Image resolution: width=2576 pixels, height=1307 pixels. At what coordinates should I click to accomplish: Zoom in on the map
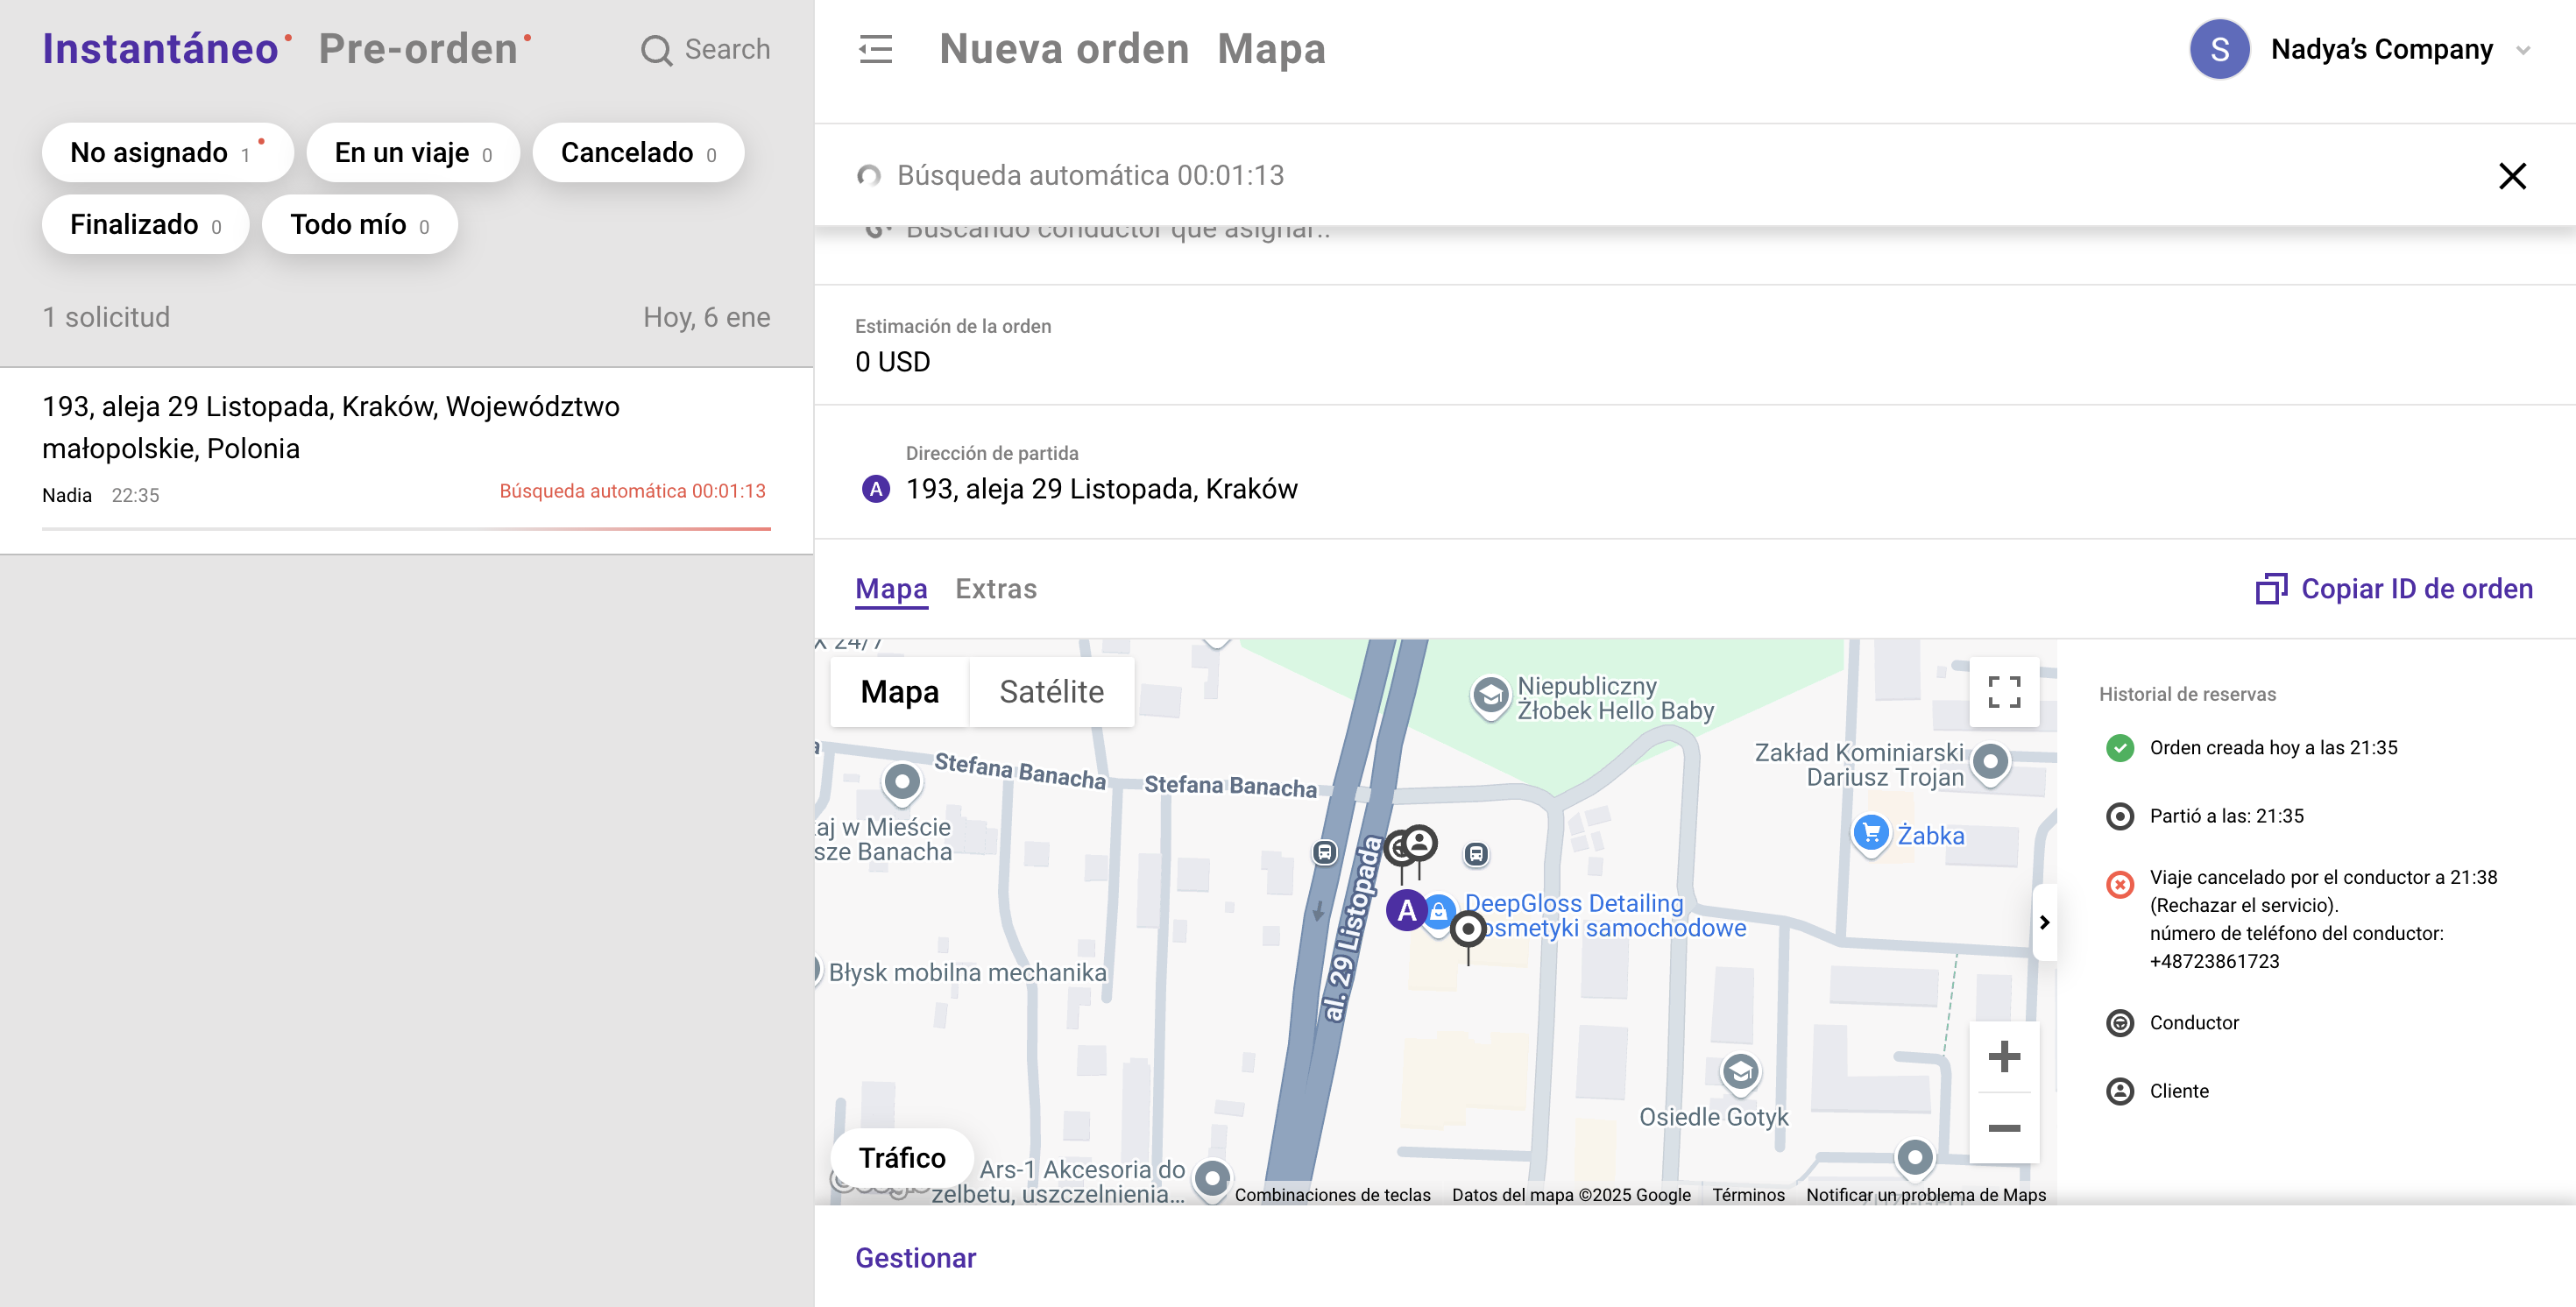[x=2003, y=1056]
